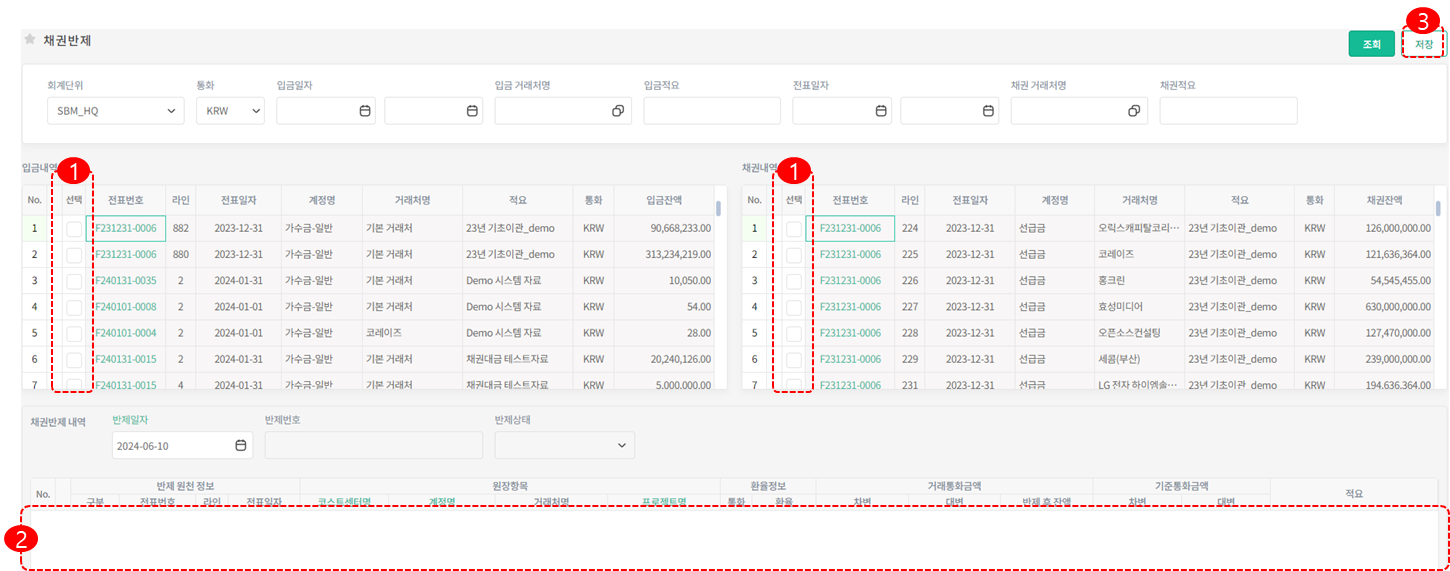Viewport: 1450px width, 571px height.
Task: Check row 3 checkbox in 입금내역 grid
Action: 74,281
